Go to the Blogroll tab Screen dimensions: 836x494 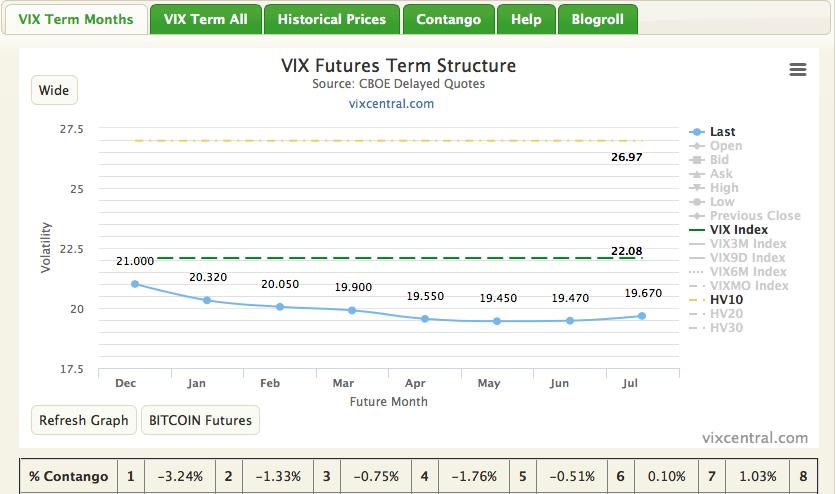pos(597,19)
